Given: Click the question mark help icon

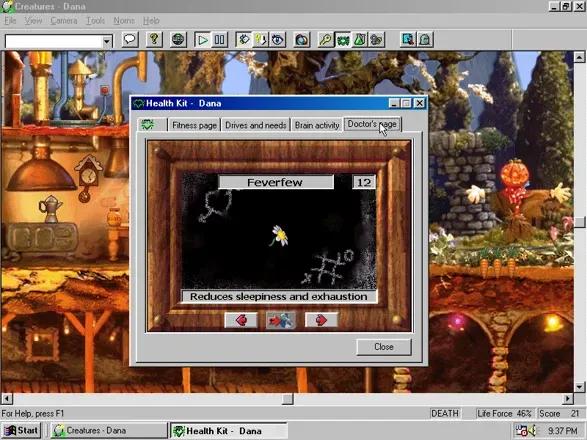Looking at the screenshot, I should coord(154,39).
